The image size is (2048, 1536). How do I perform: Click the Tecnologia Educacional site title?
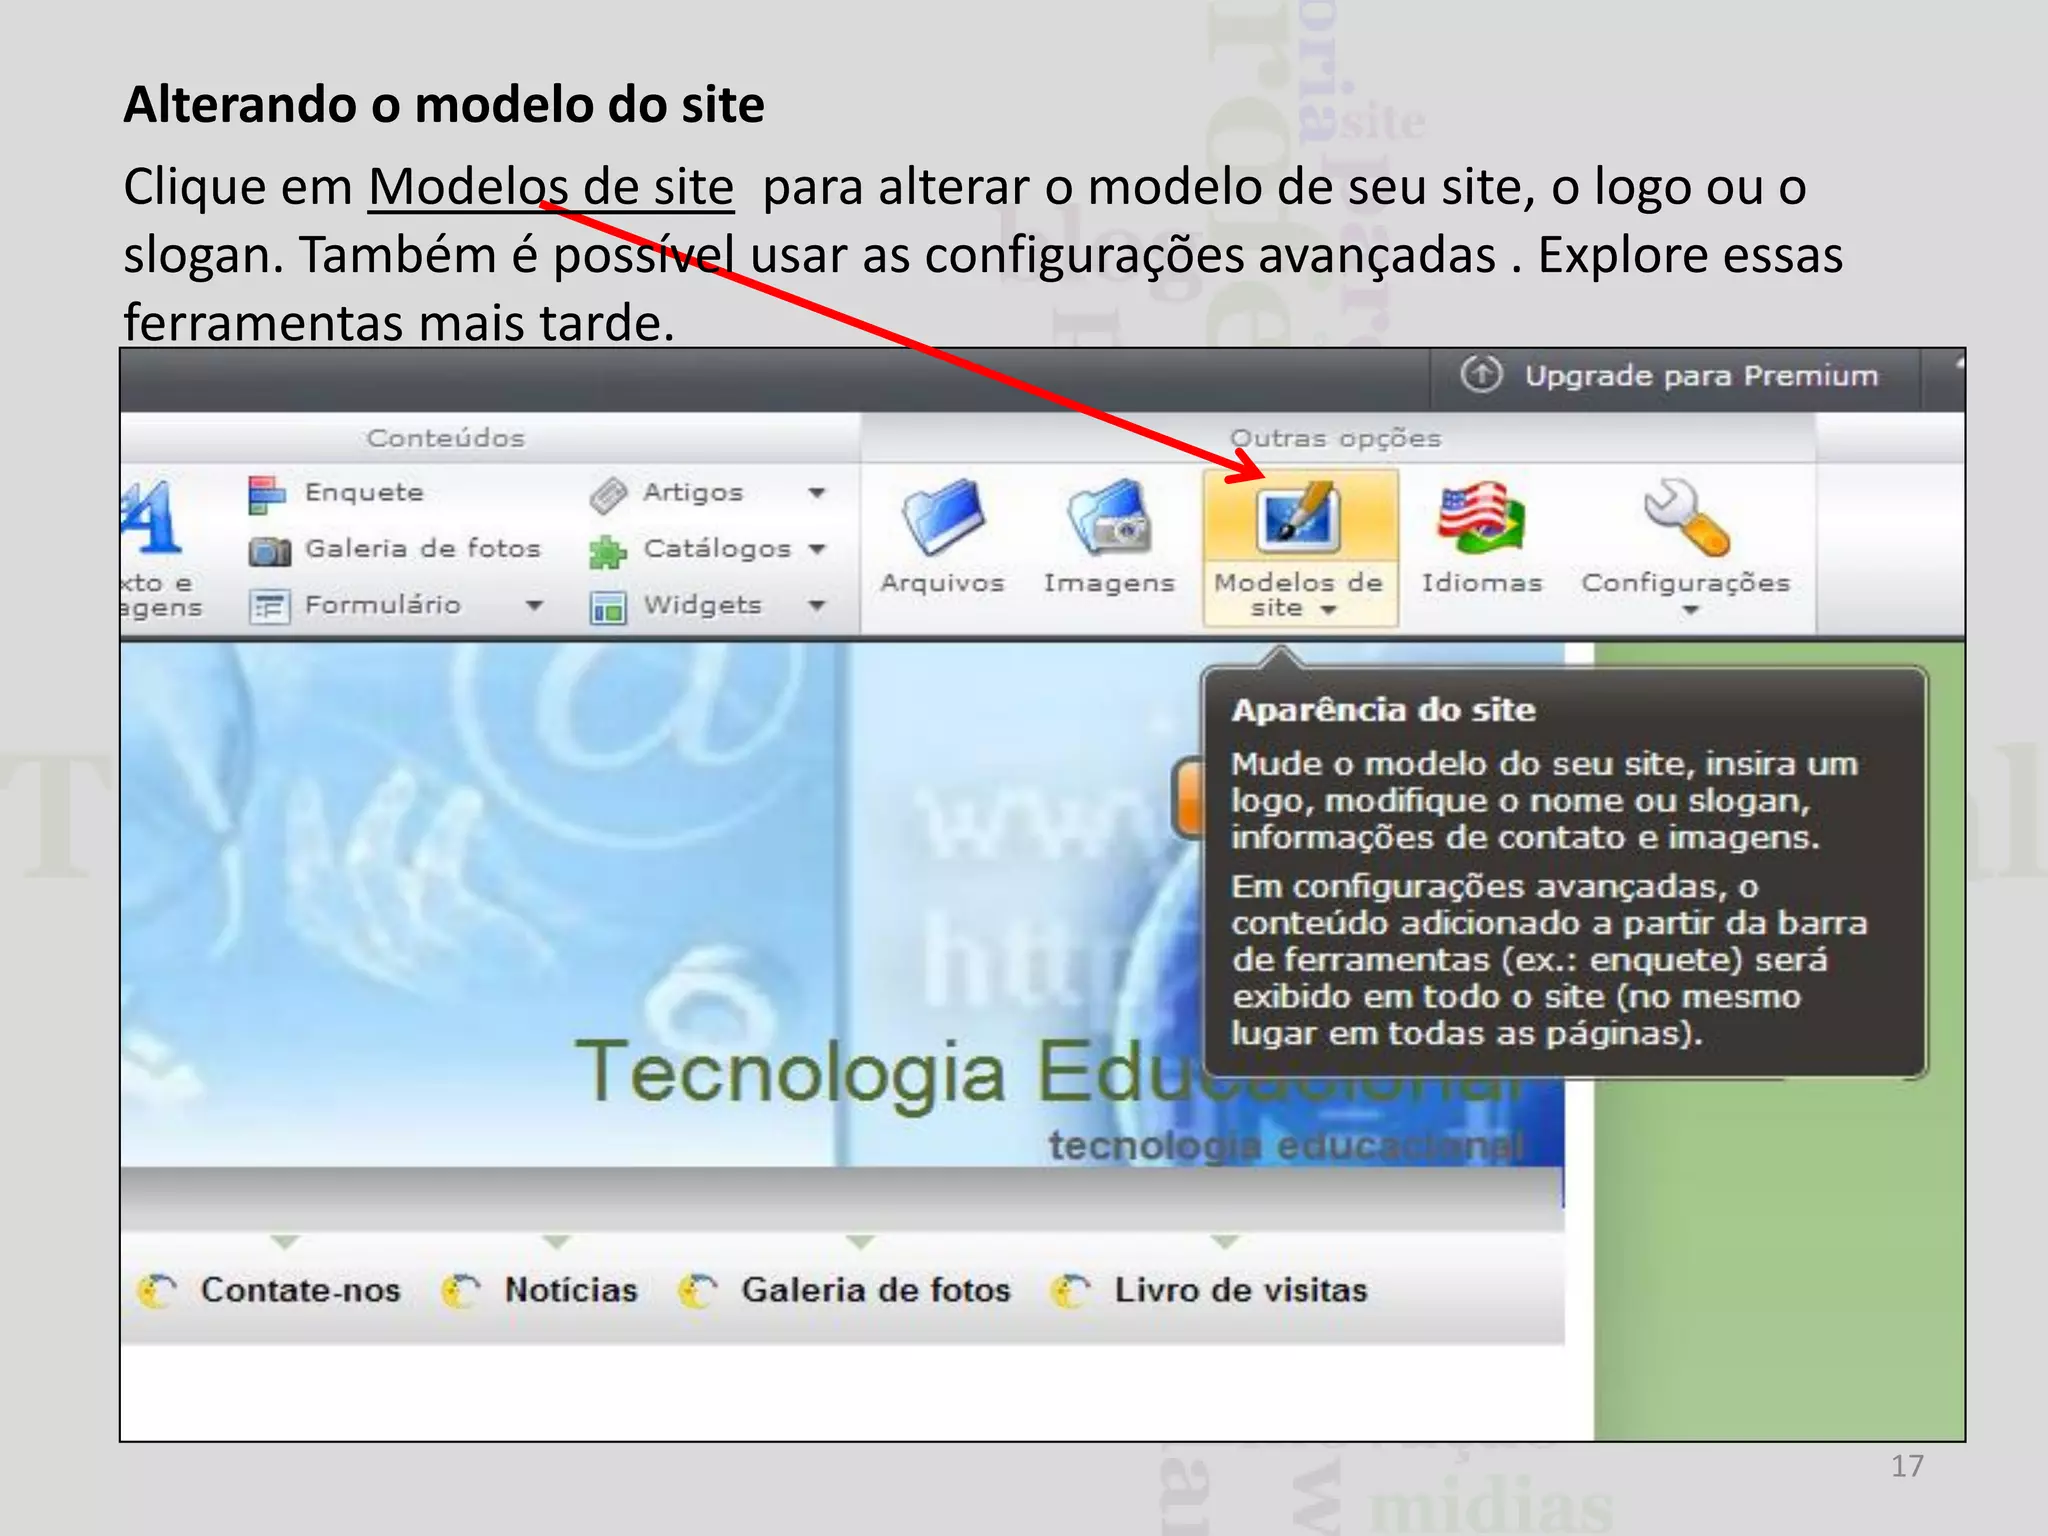tap(1050, 1072)
